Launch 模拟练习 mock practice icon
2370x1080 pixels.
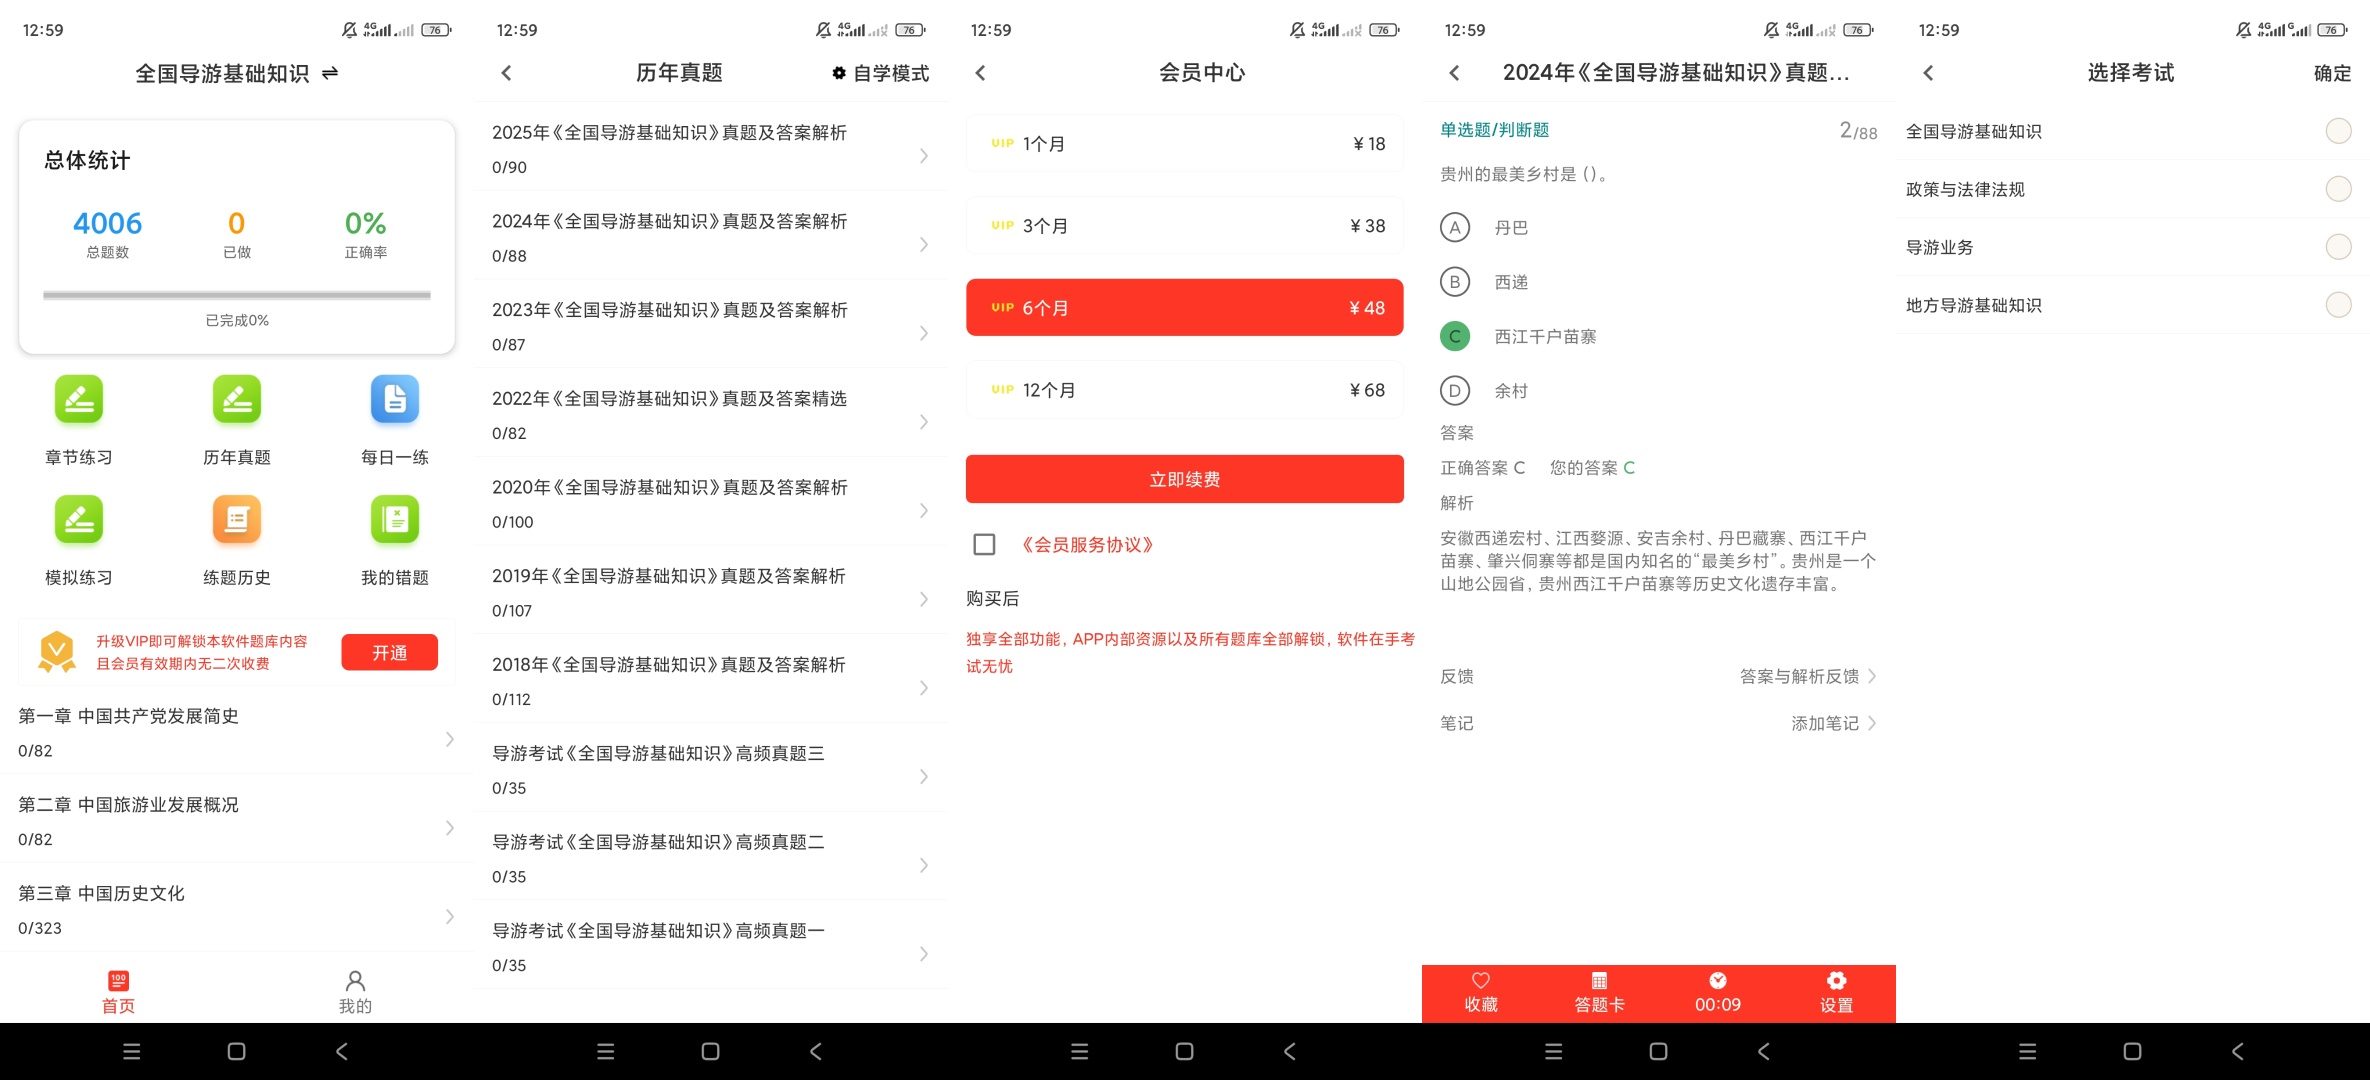pyautogui.click(x=79, y=520)
